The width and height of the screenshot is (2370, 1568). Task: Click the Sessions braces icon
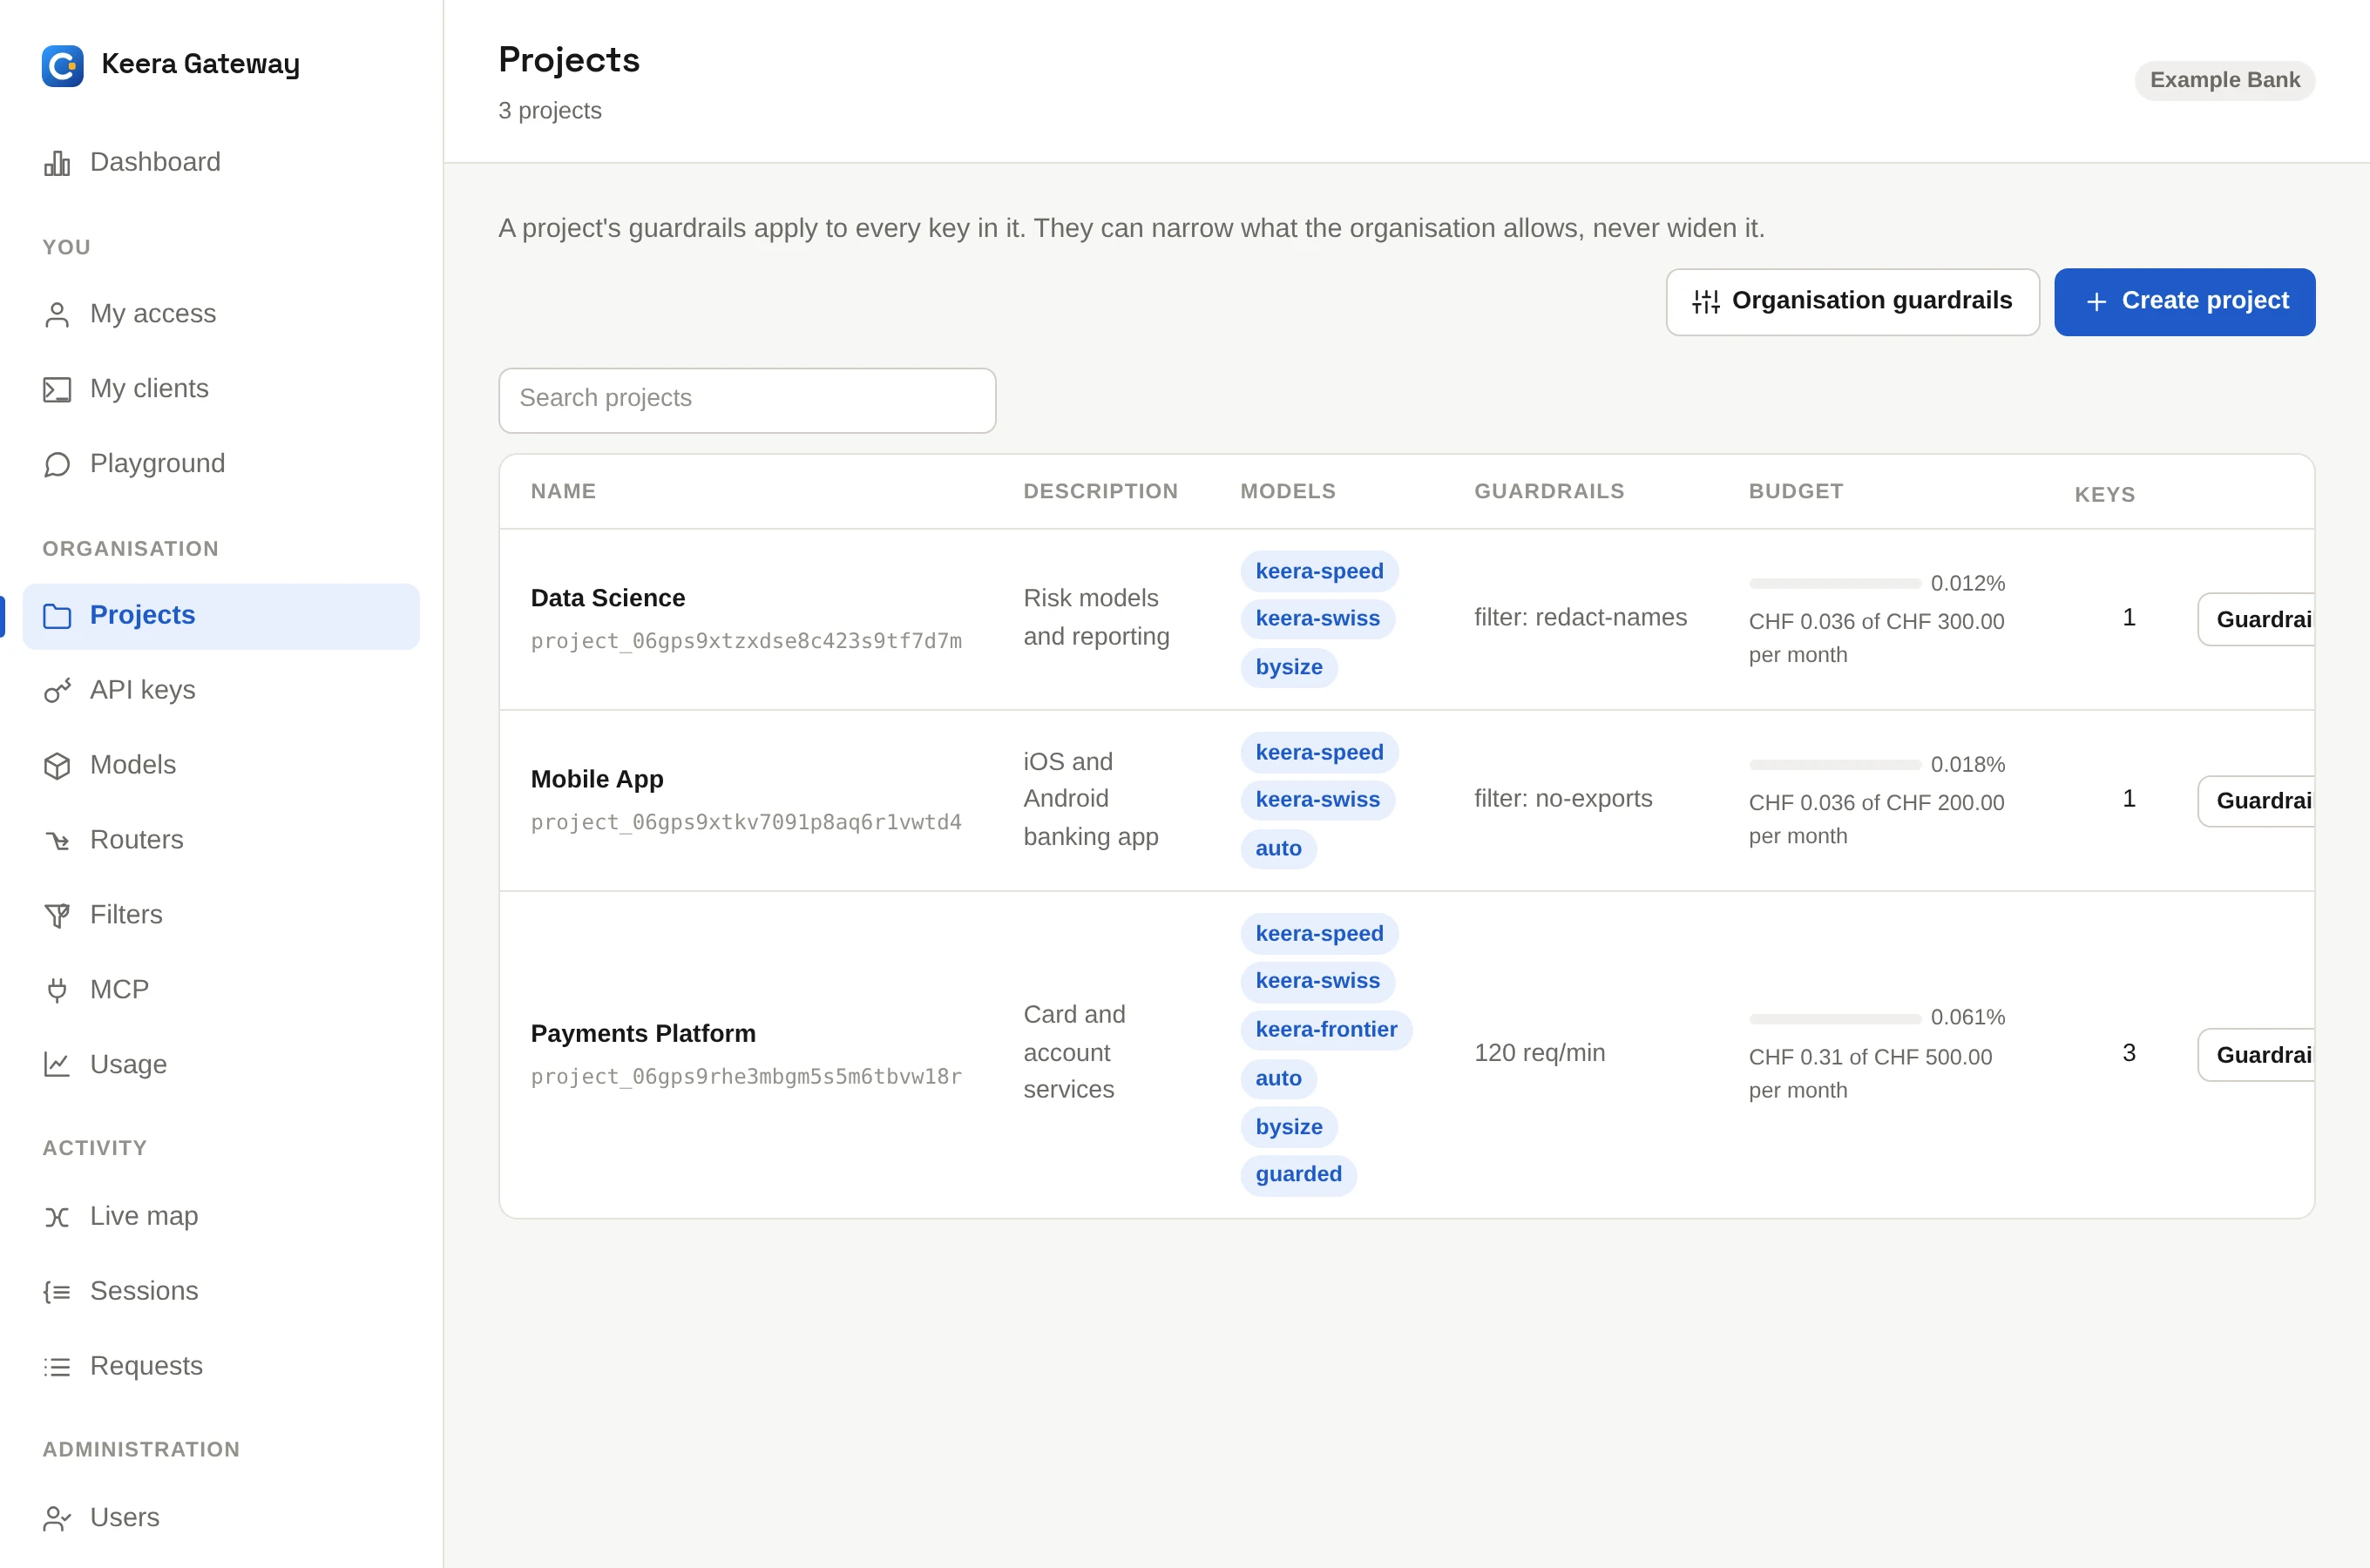(57, 1292)
